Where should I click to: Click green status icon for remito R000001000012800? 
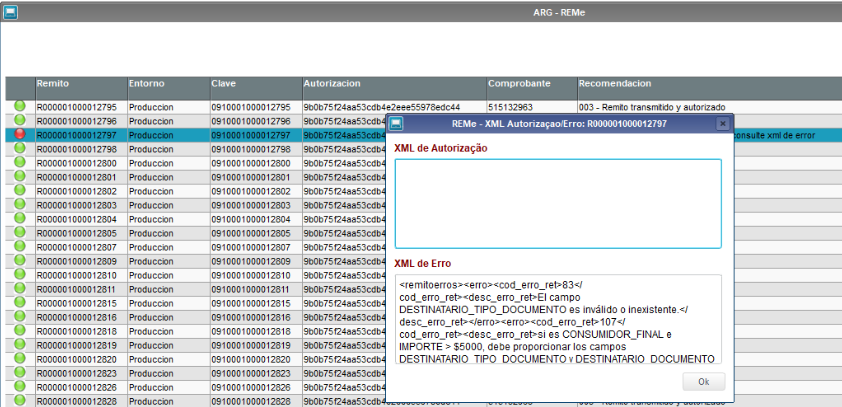click(20, 162)
